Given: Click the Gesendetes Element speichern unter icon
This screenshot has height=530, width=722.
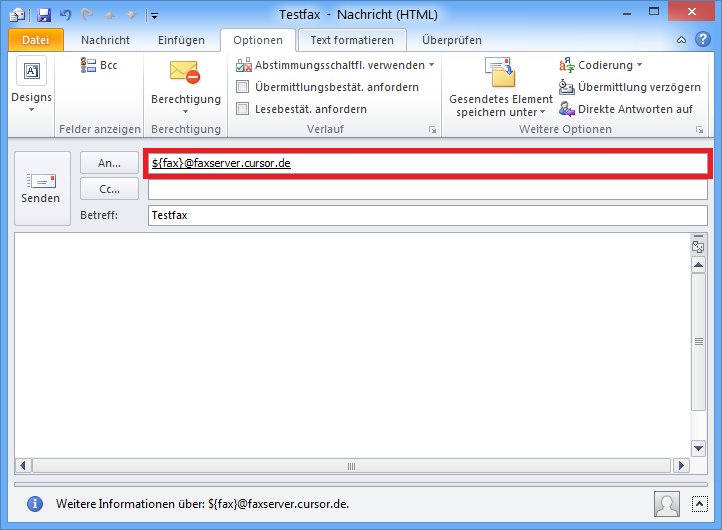Looking at the screenshot, I should 500,72.
